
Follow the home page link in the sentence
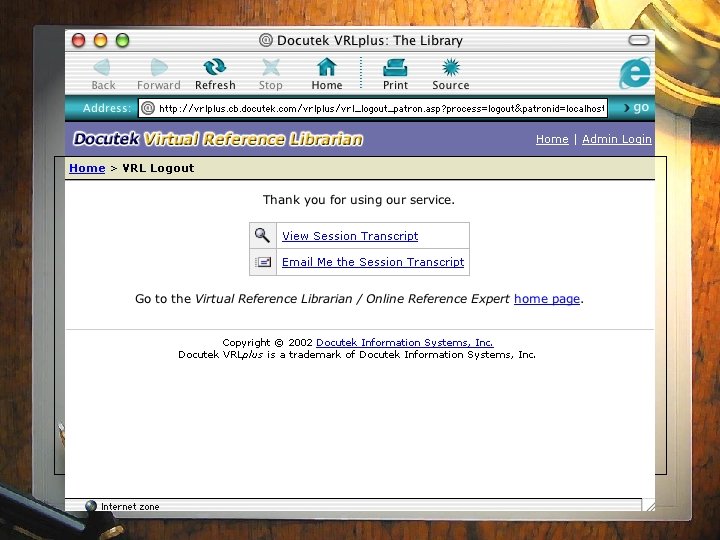tap(547, 299)
